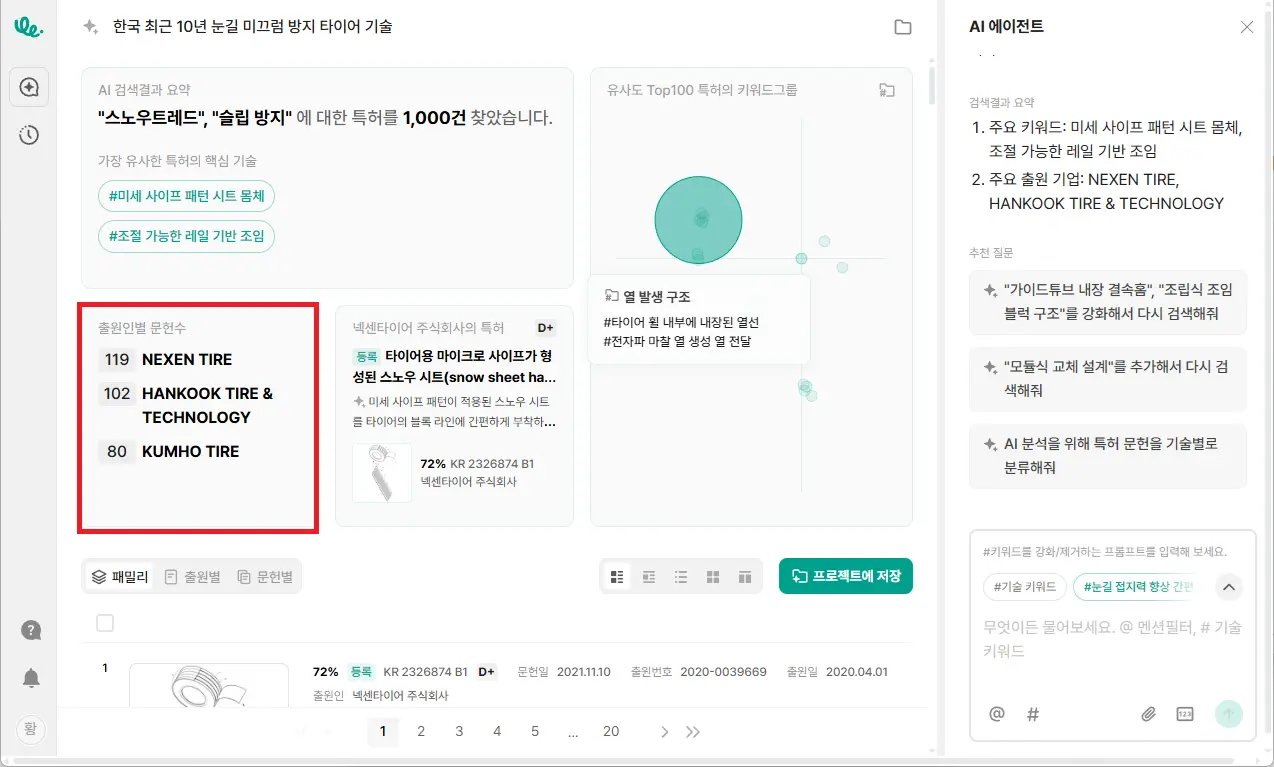Click the 123 number input icon

1185,714
